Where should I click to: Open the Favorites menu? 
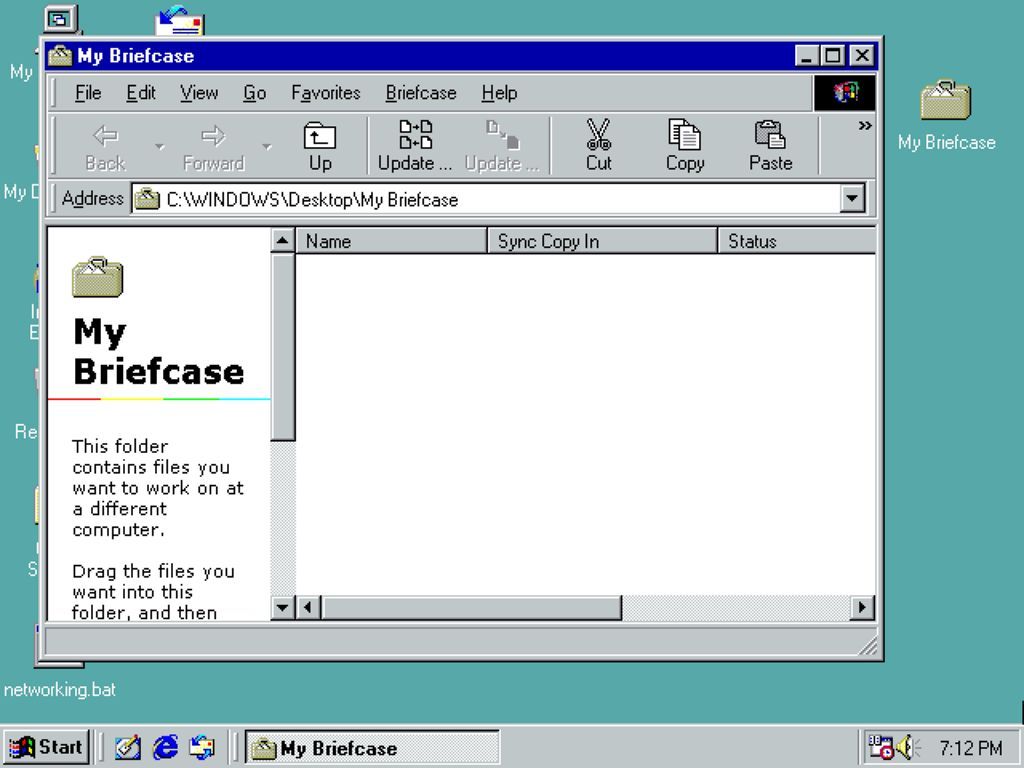[325, 93]
